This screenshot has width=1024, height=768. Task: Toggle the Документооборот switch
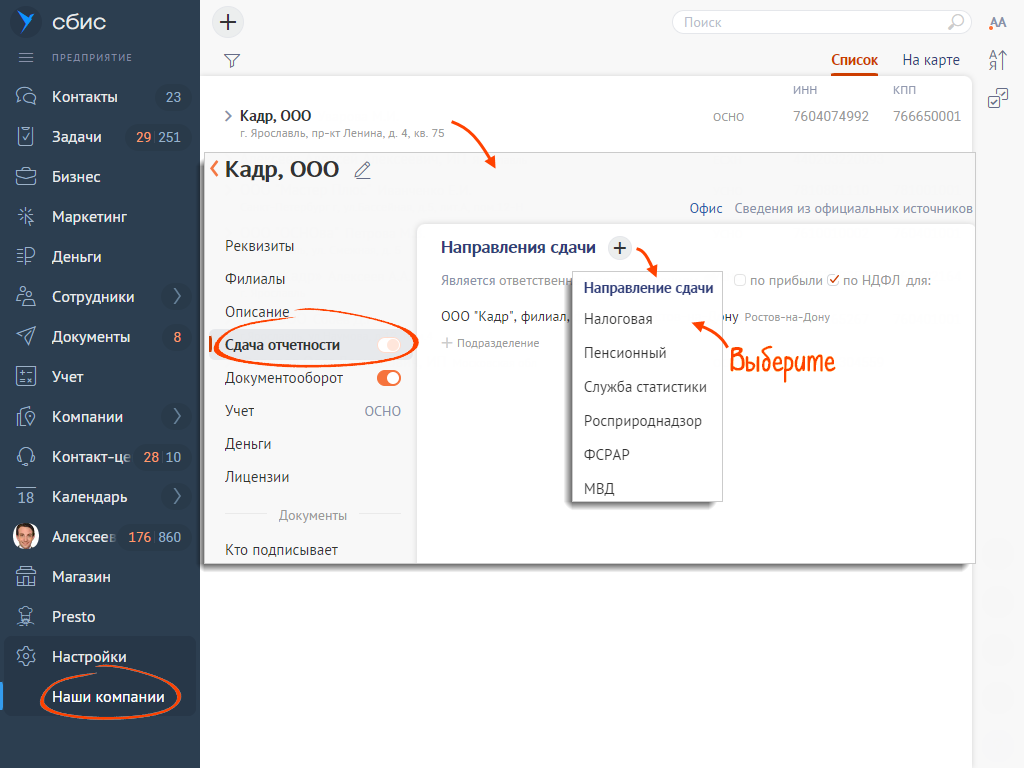pyautogui.click(x=388, y=378)
